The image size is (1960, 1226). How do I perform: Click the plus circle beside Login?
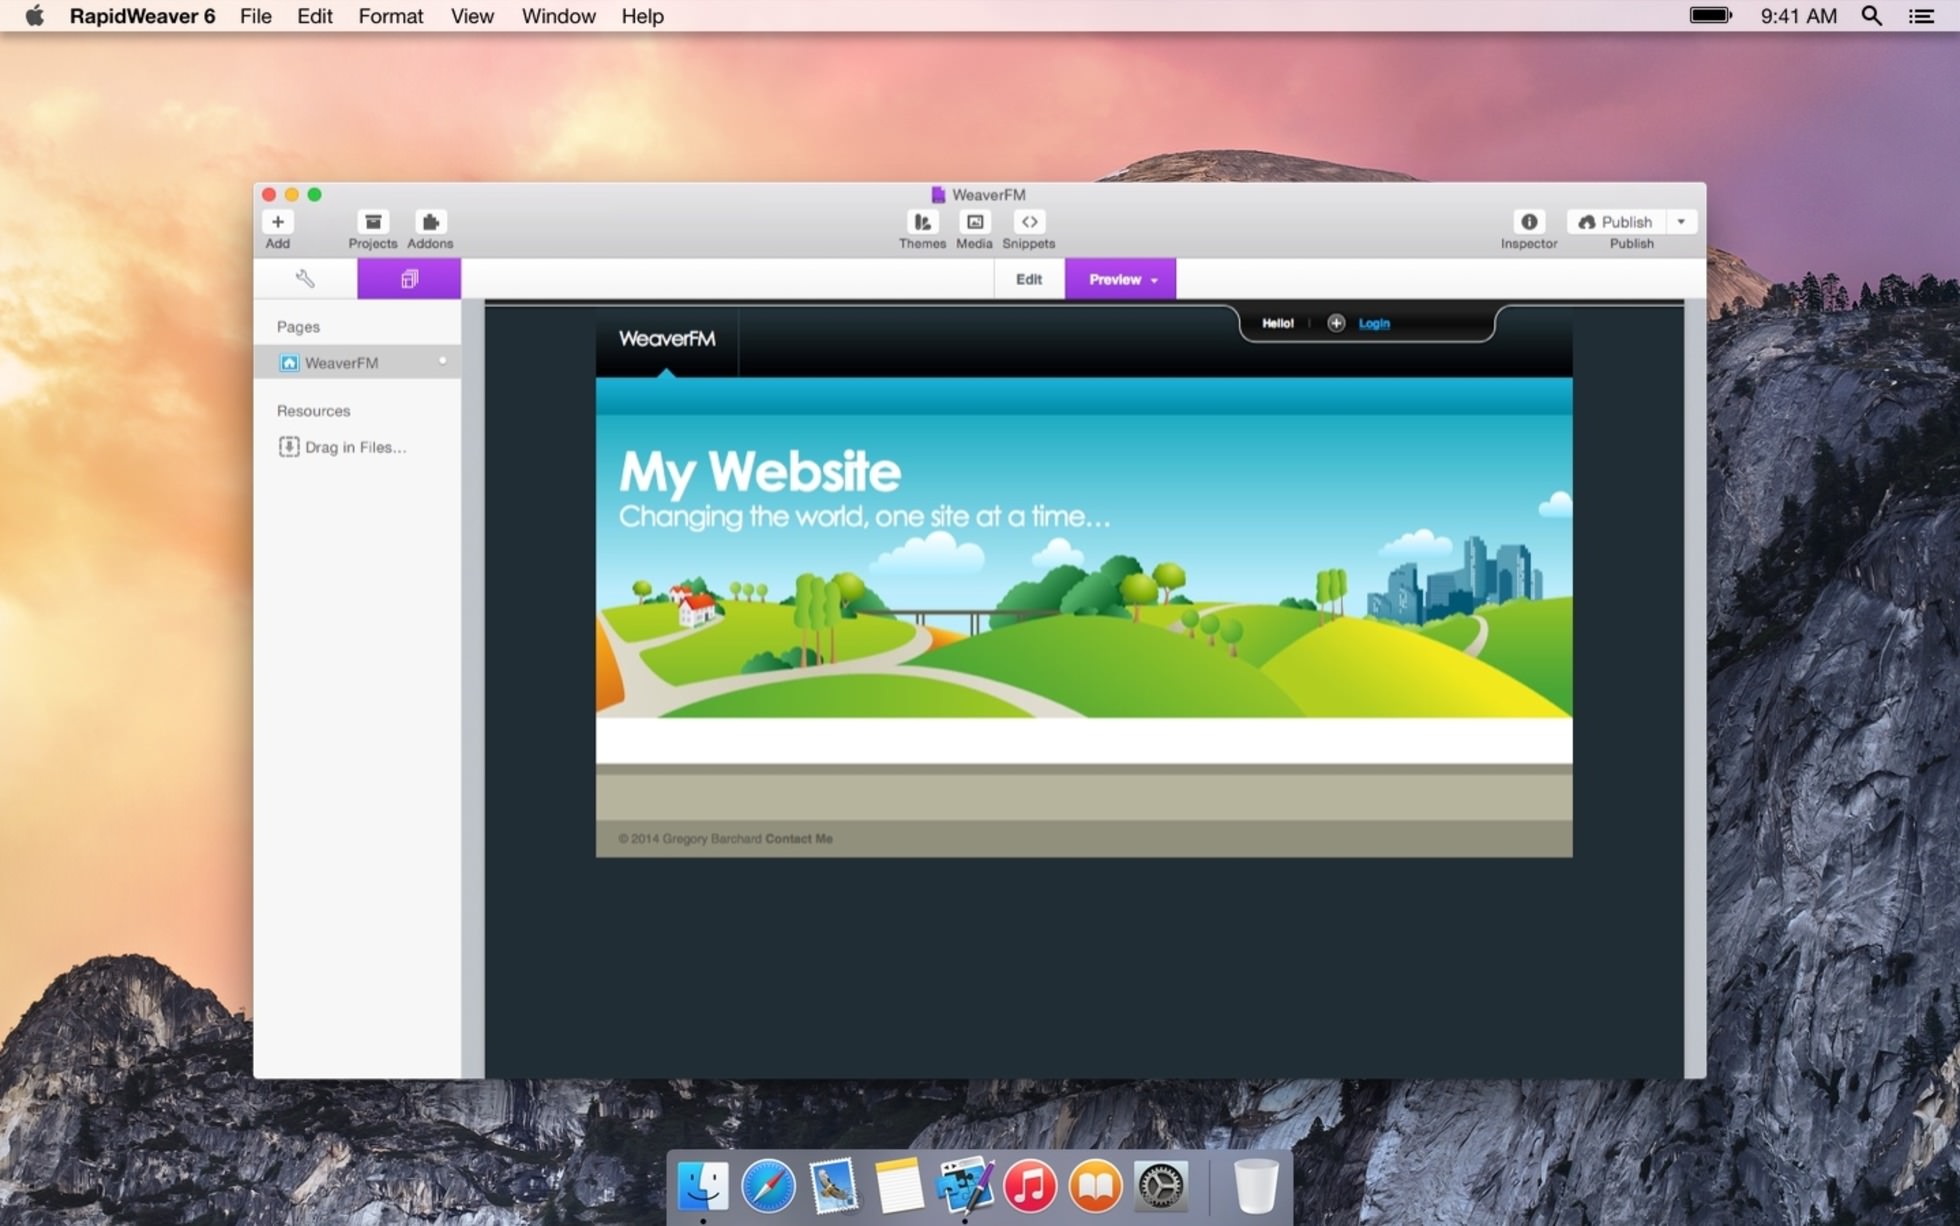pos(1336,323)
